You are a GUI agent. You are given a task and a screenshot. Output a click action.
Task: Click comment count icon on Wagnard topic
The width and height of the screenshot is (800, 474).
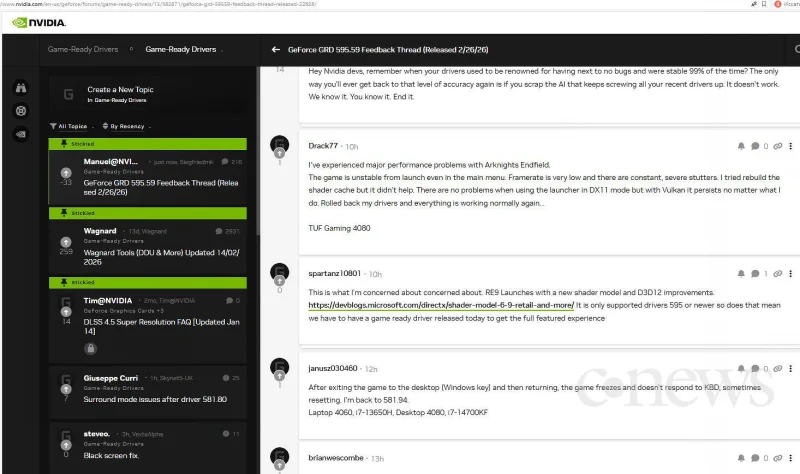click(x=219, y=231)
